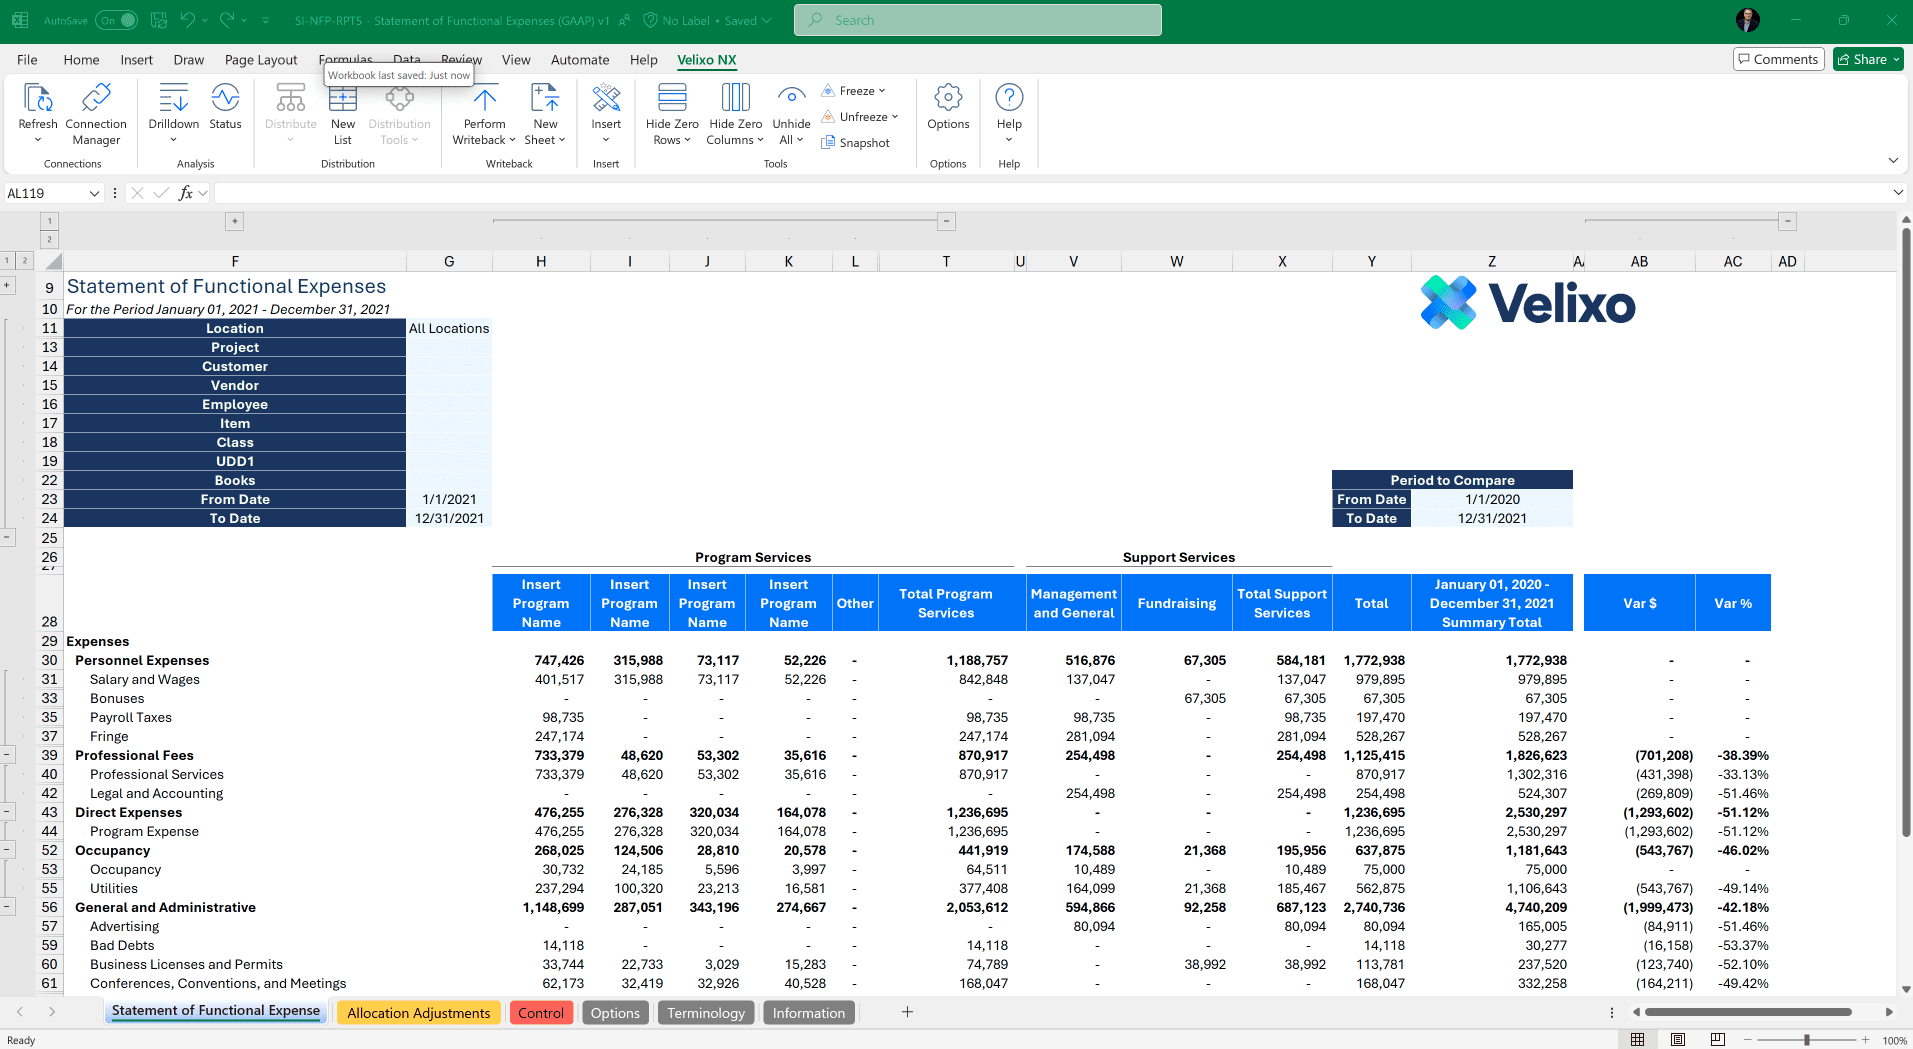Open the Name Box dropdown arrow
Viewport: 1913px width, 1049px height.
pos(94,193)
